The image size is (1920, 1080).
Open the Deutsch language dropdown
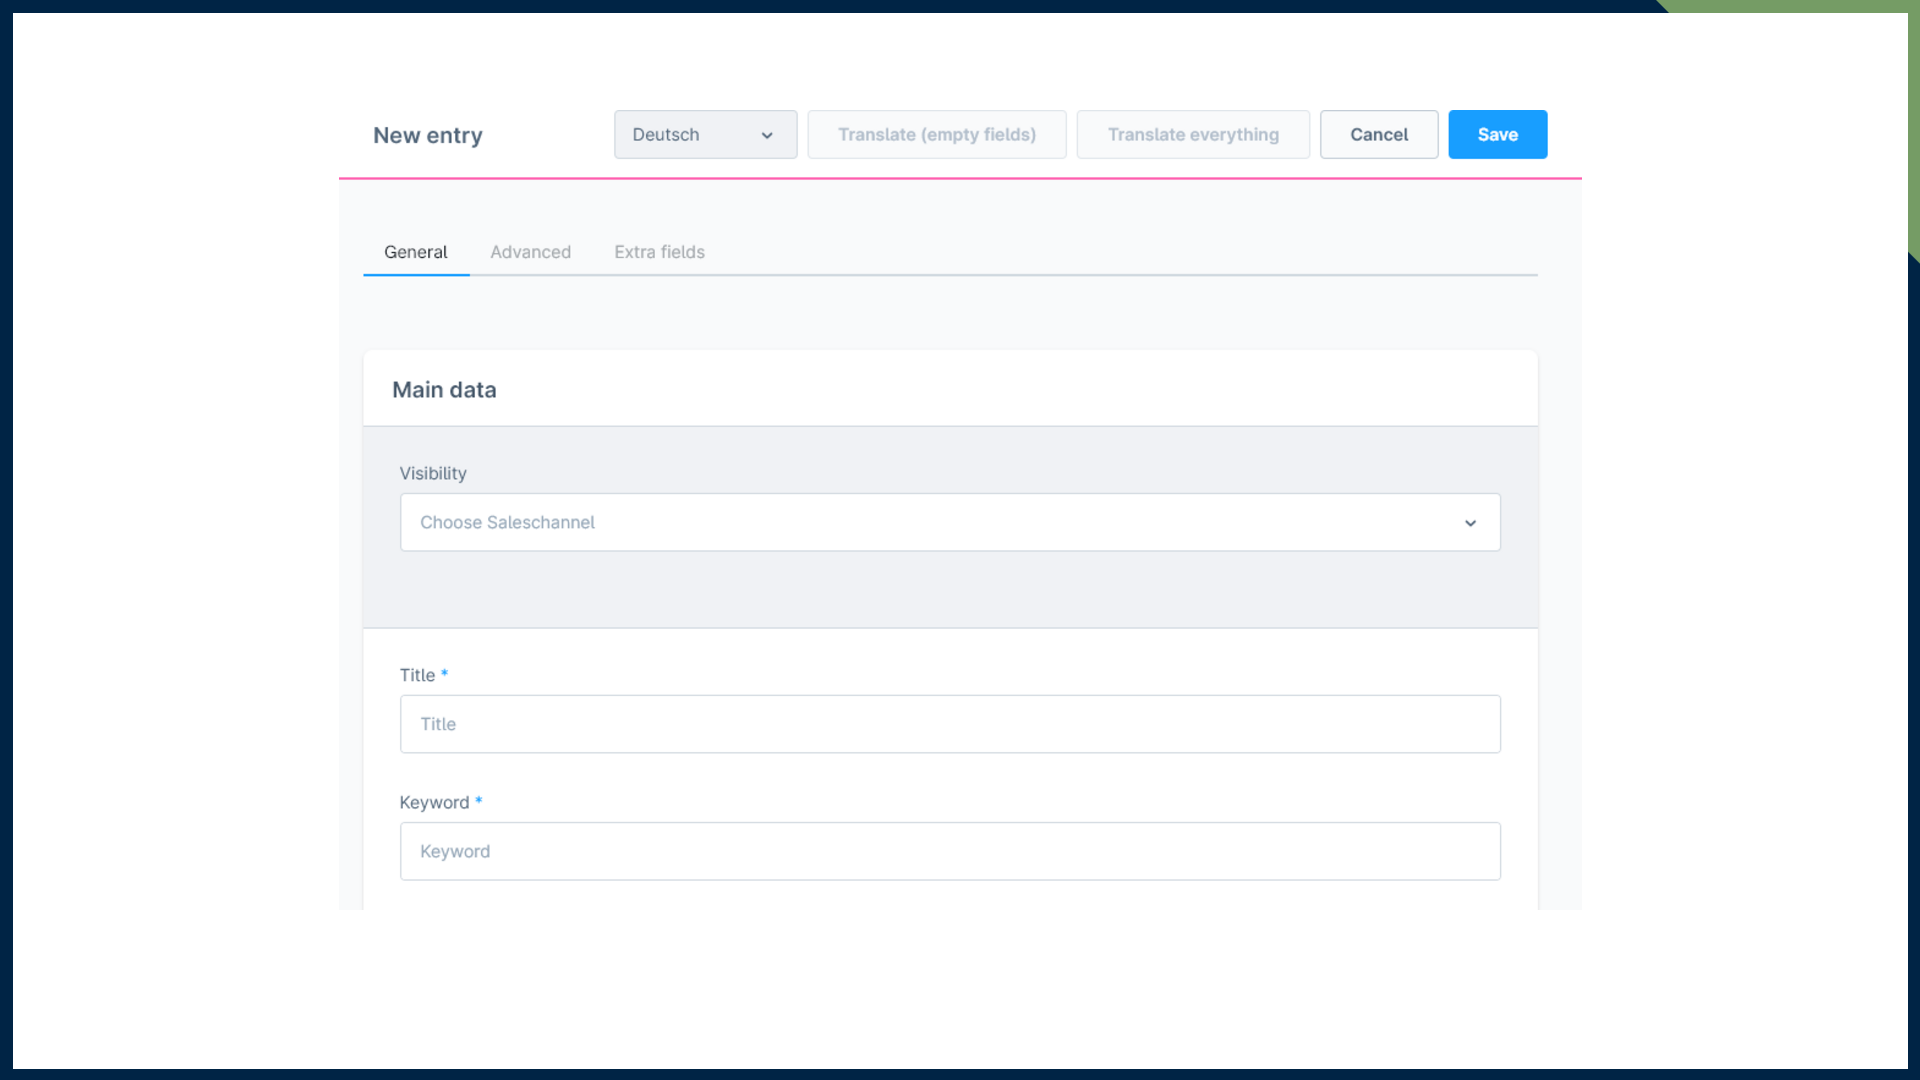pyautogui.click(x=704, y=134)
